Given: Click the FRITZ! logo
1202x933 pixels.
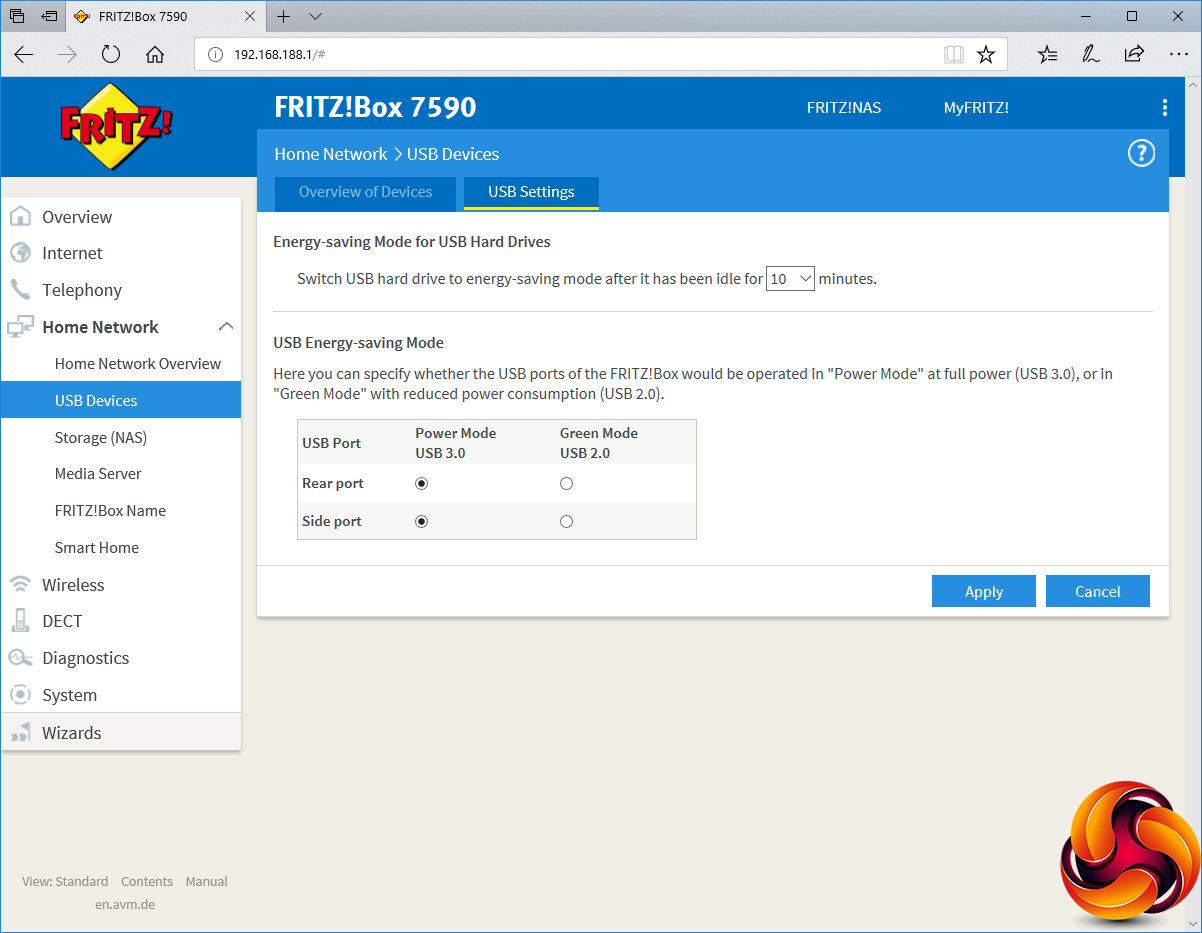Looking at the screenshot, I should click(117, 127).
